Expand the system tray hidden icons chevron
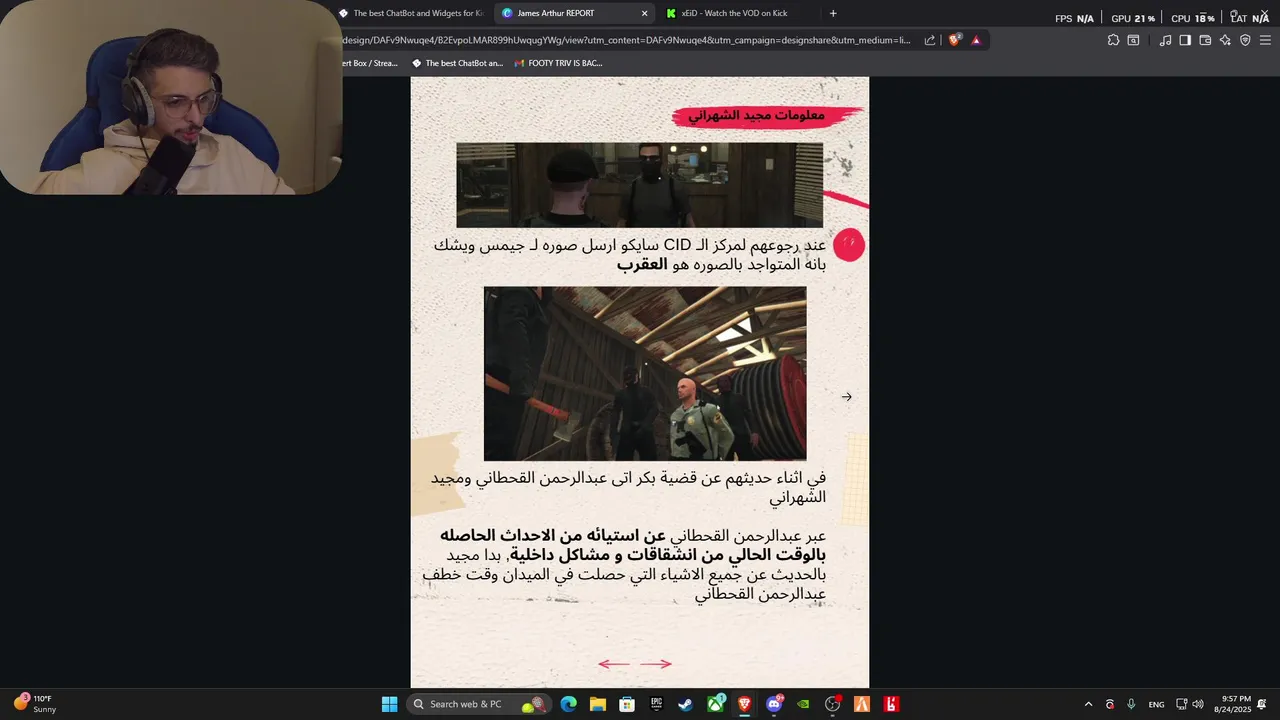The width and height of the screenshot is (1280, 720). pos(1088,704)
